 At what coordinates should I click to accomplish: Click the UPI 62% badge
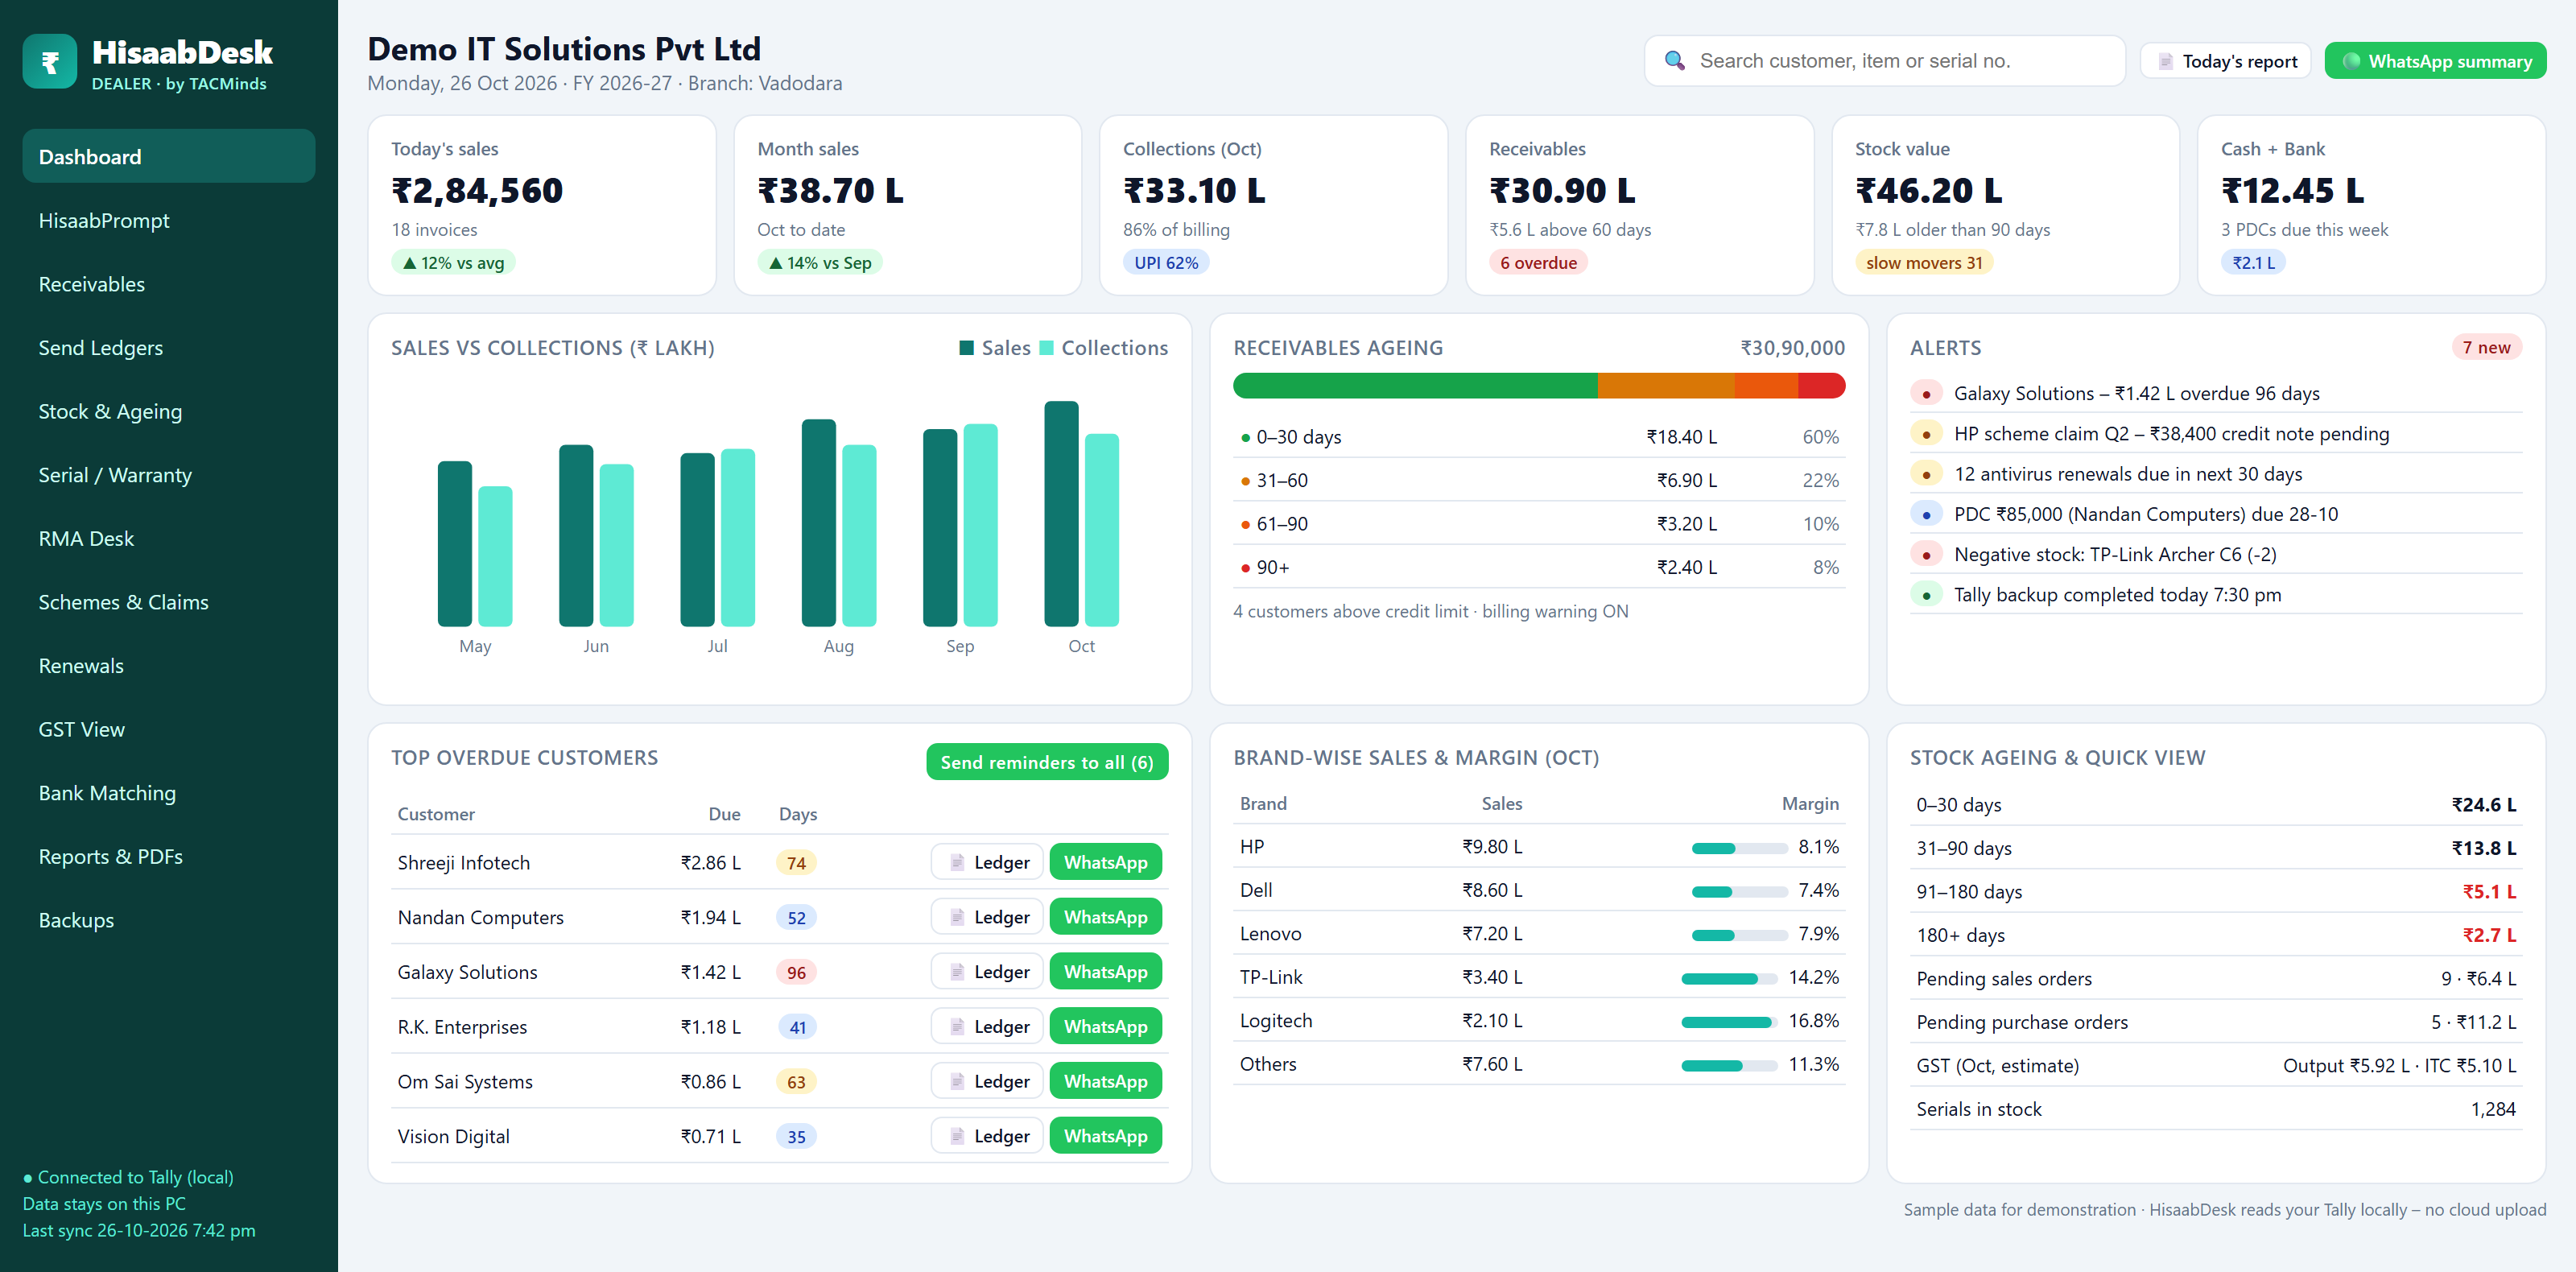[x=1166, y=263]
